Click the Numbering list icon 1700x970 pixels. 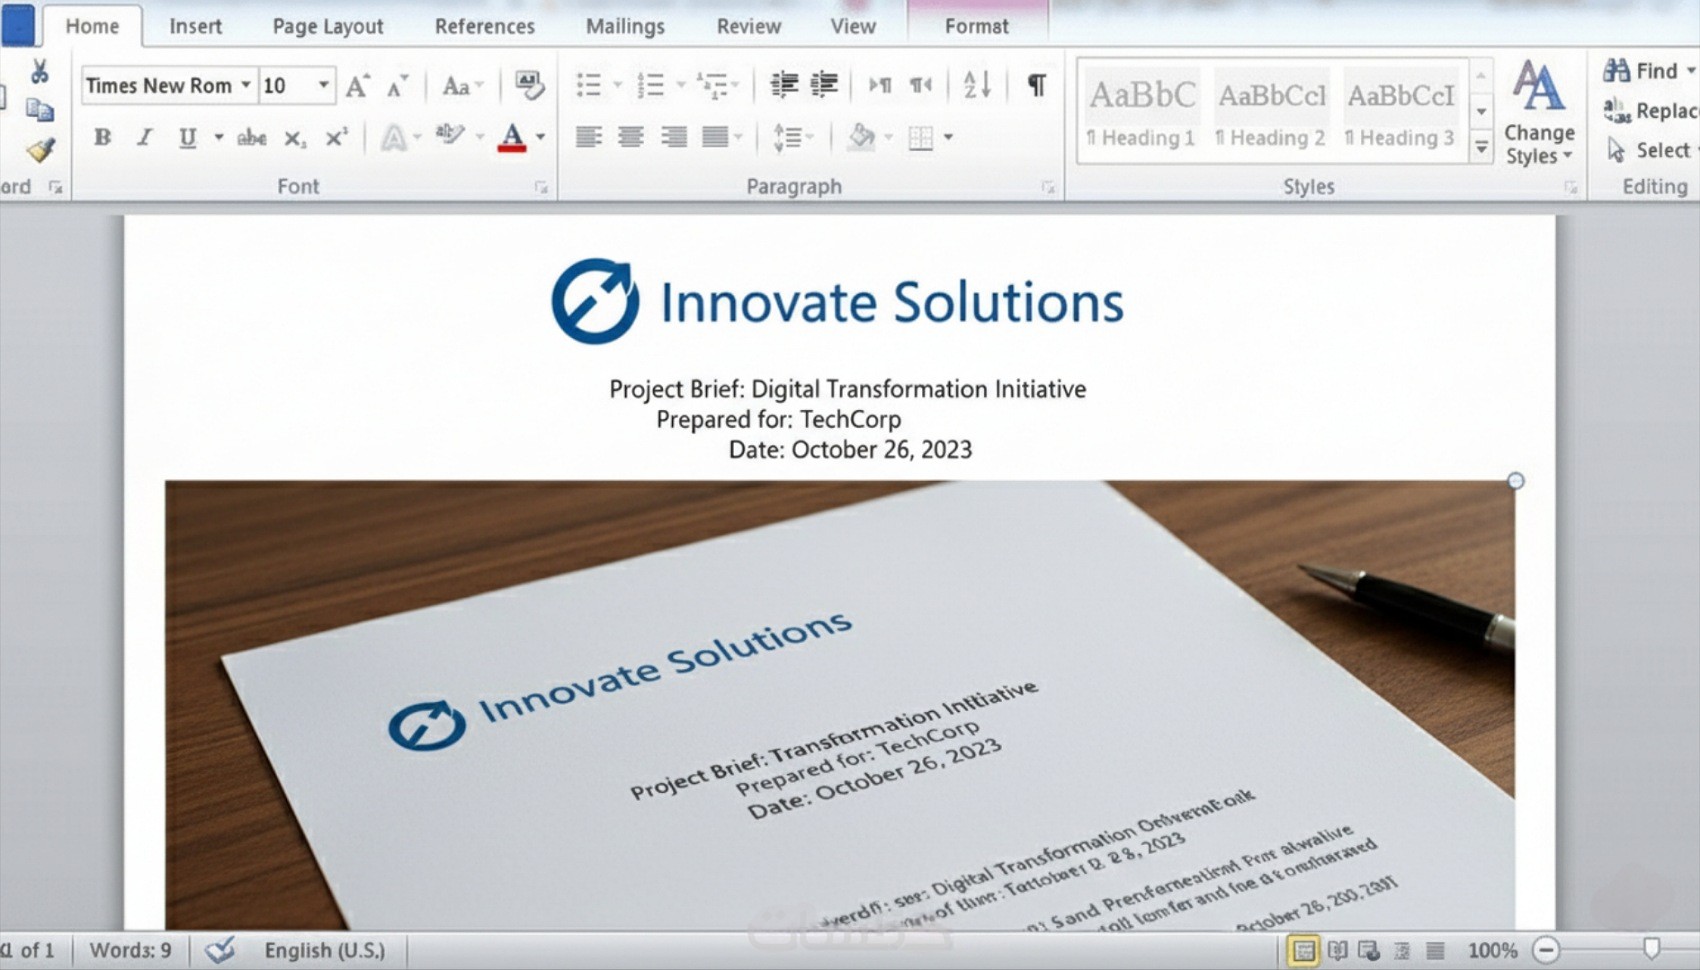(651, 85)
